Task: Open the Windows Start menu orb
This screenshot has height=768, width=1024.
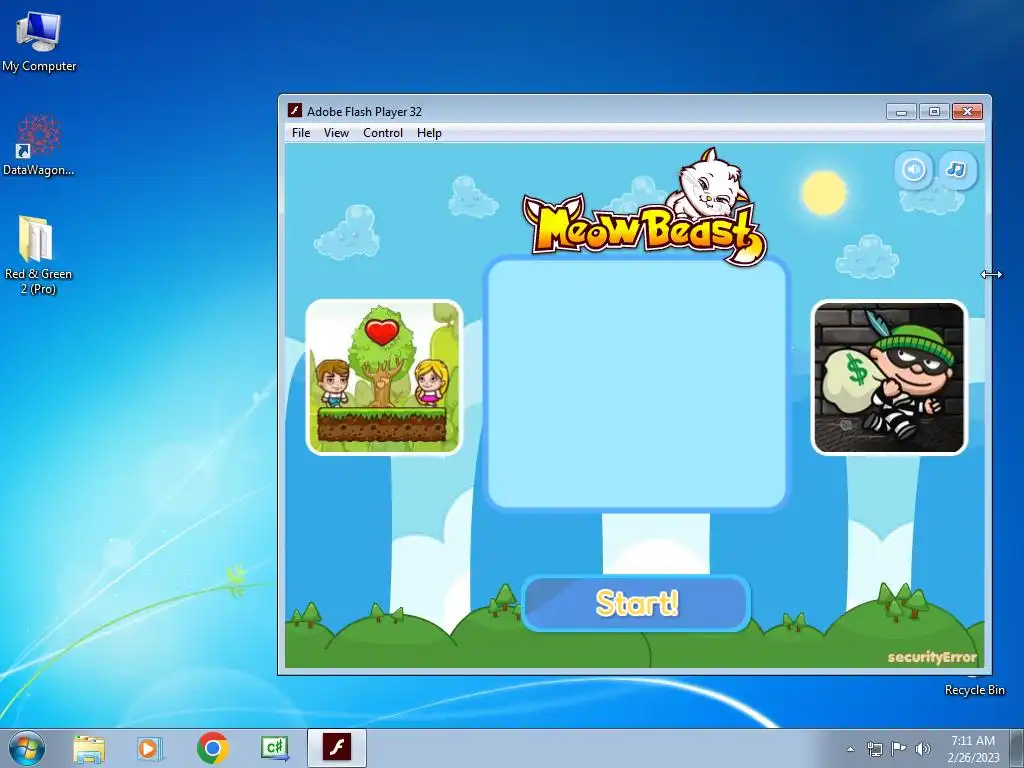Action: tap(27, 748)
